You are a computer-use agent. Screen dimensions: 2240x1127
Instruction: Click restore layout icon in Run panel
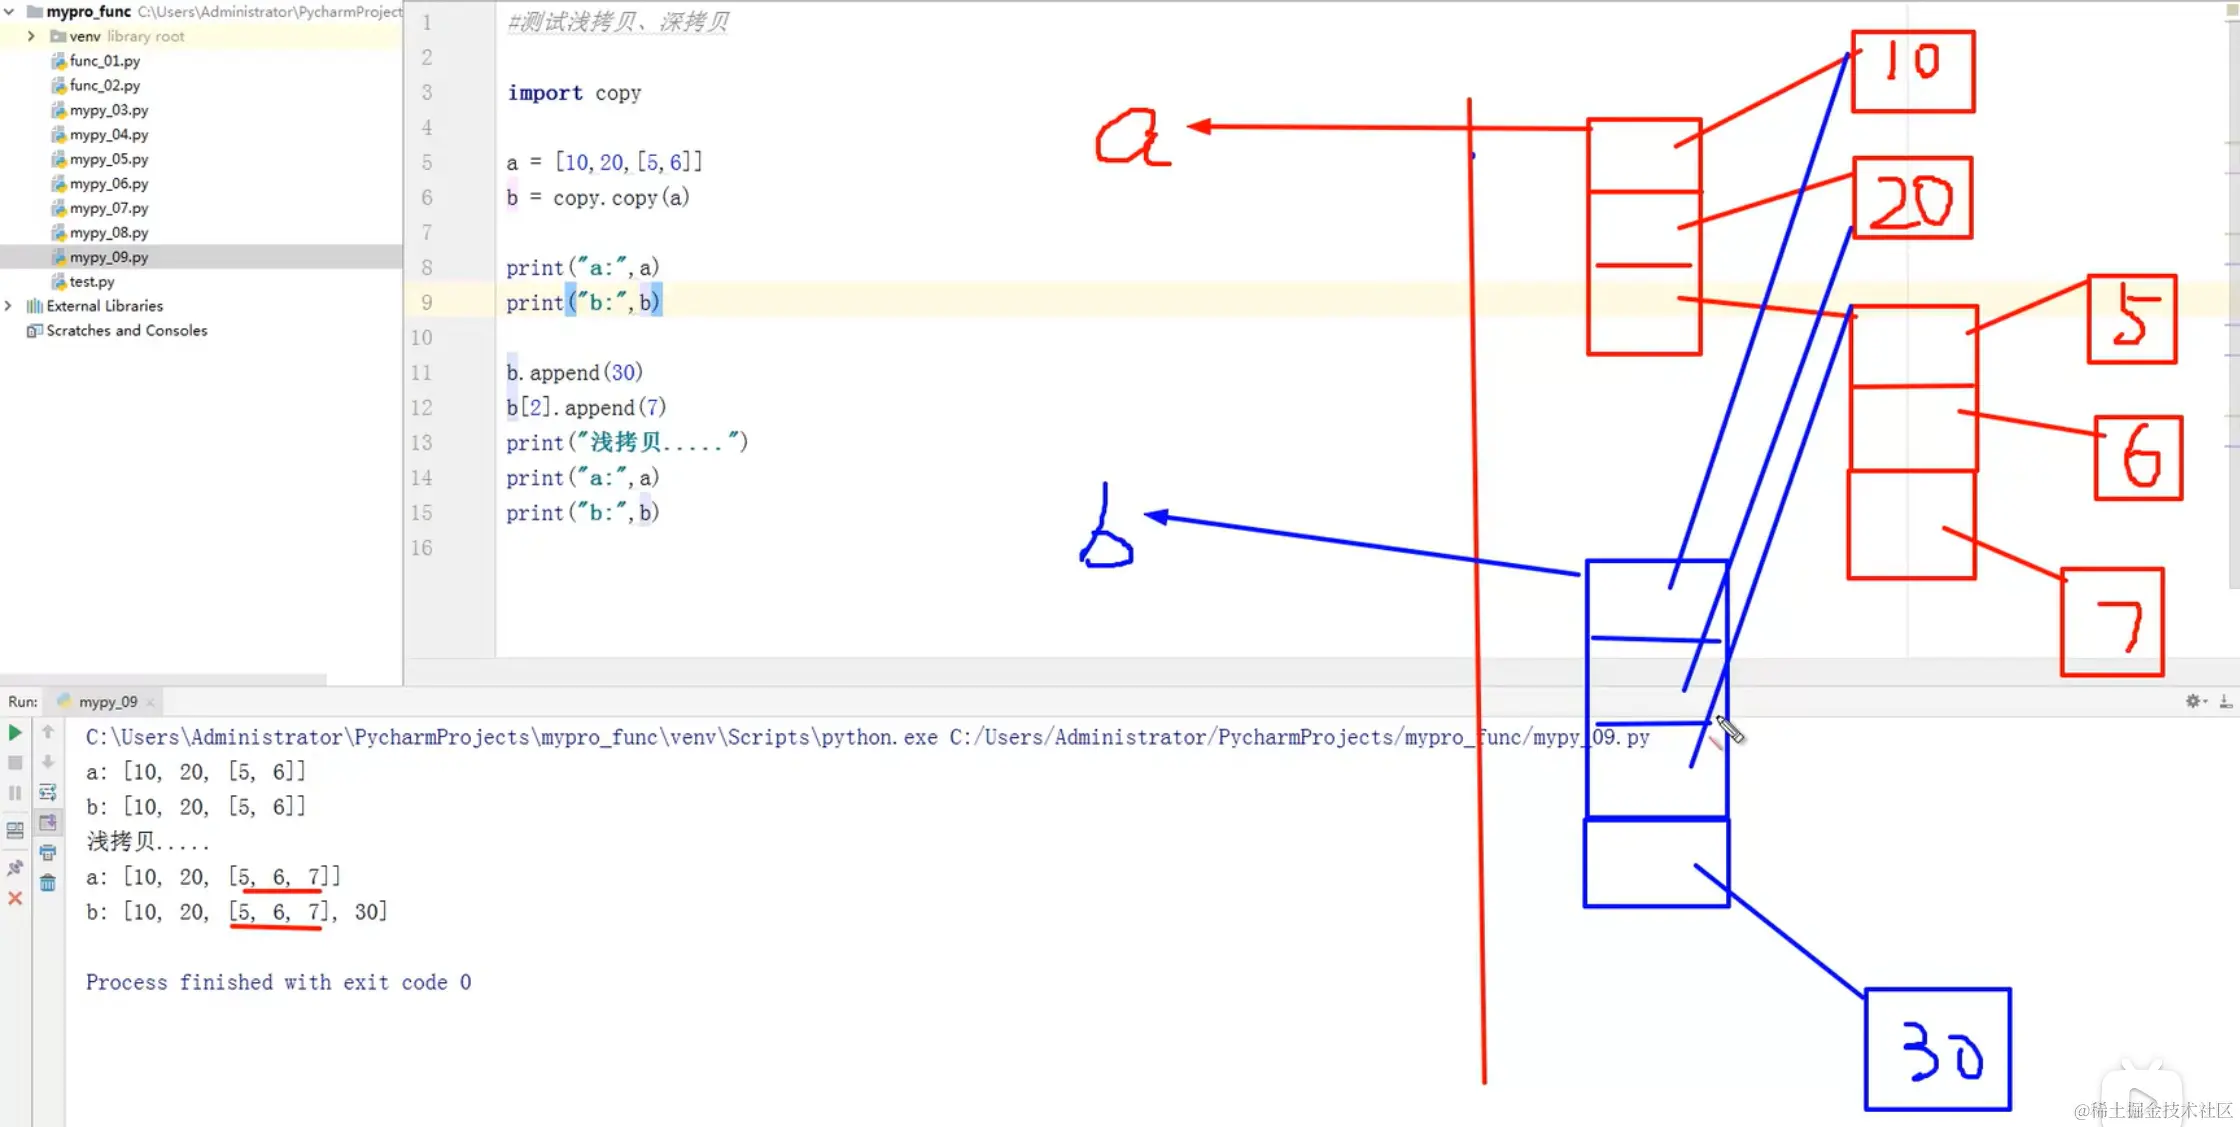point(15,830)
